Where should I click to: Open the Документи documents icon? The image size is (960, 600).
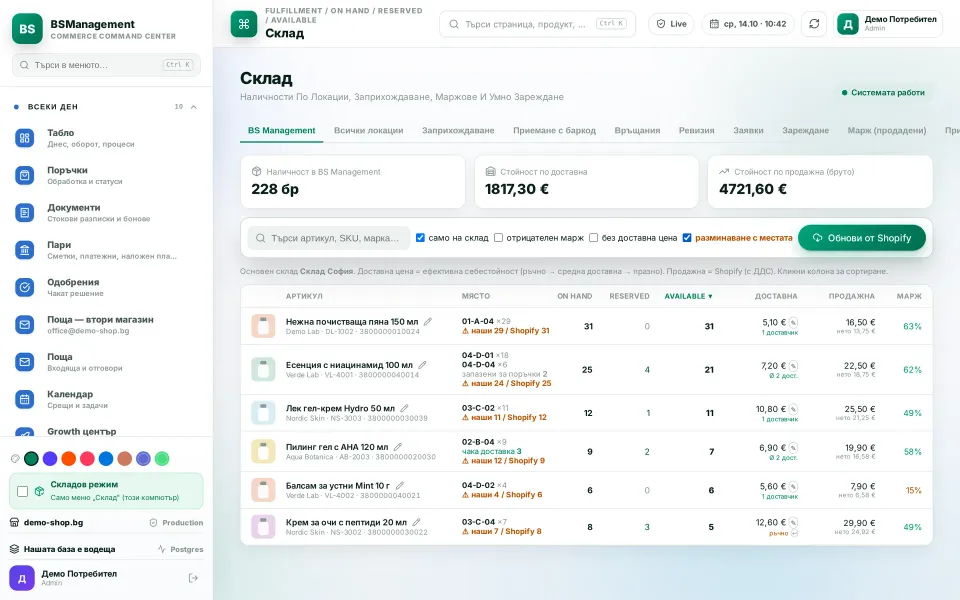coord(24,212)
